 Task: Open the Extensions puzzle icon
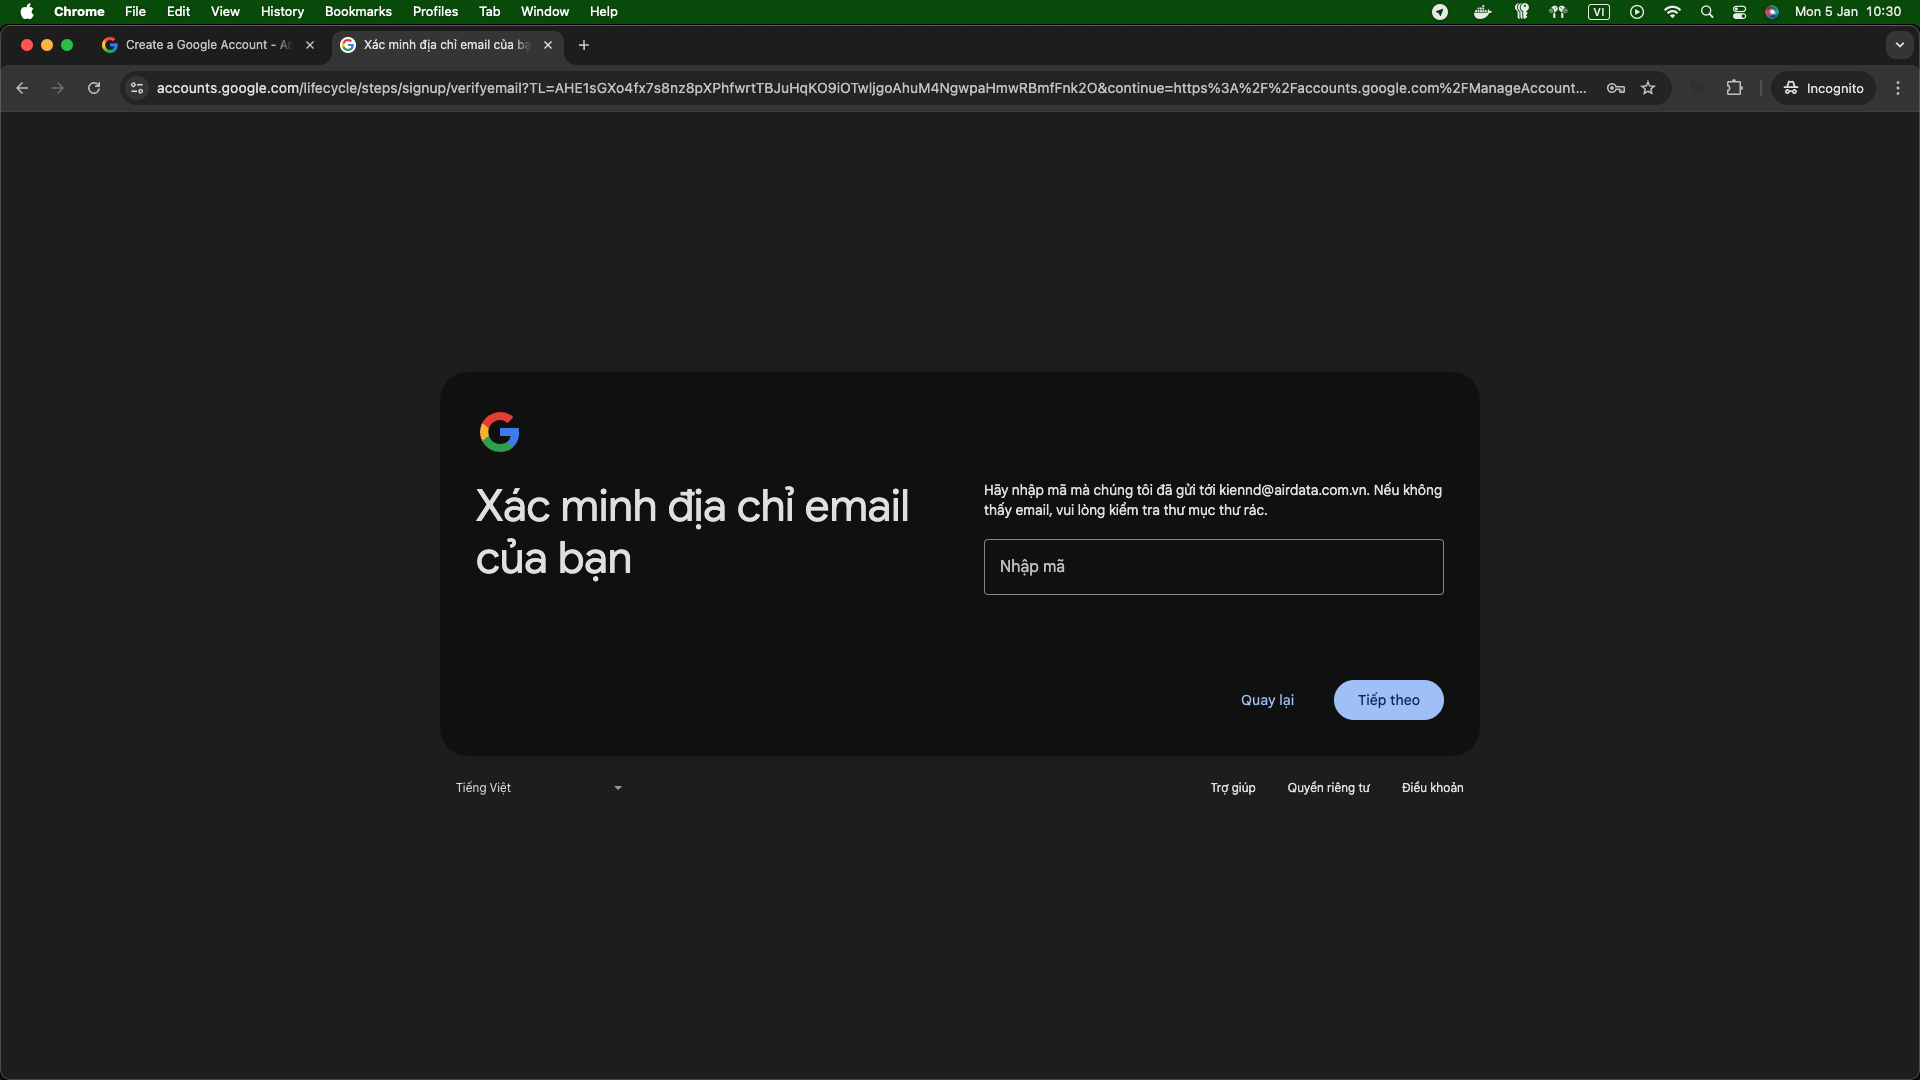pos(1735,88)
